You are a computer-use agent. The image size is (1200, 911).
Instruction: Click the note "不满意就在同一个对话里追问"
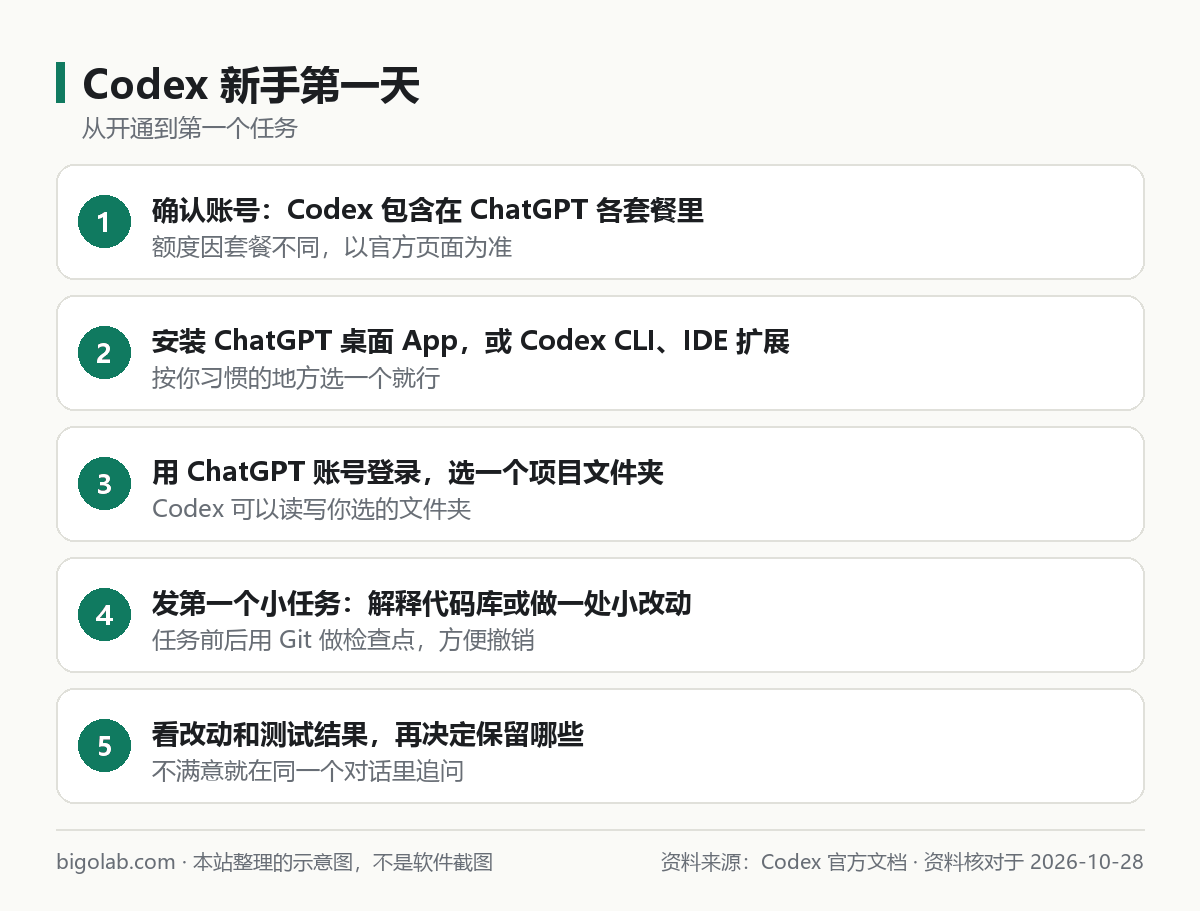(308, 771)
